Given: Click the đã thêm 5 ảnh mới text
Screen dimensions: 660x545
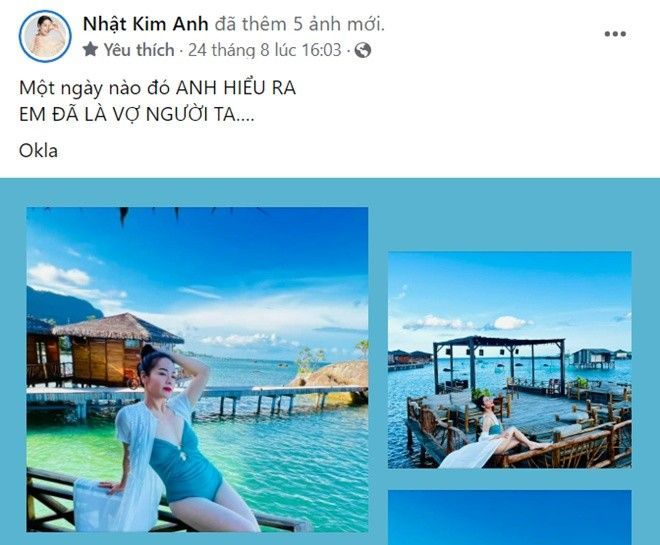Looking at the screenshot, I should click(300, 24).
